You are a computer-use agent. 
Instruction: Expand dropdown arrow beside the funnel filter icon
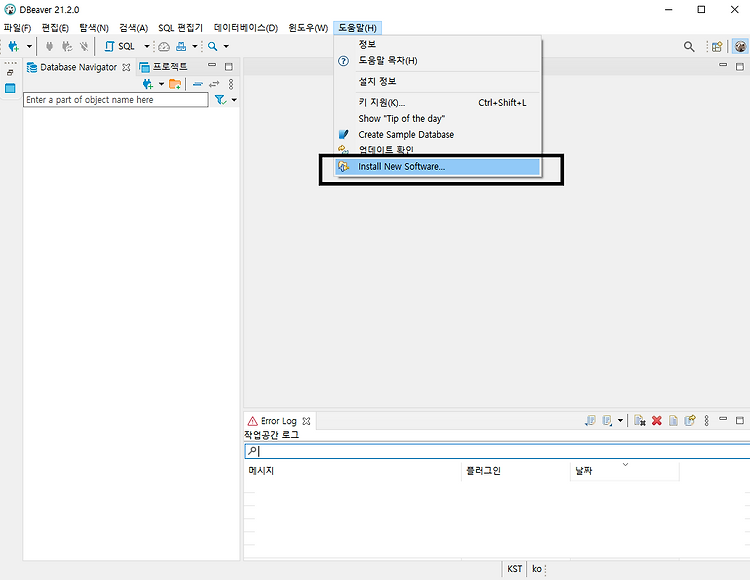coord(234,99)
